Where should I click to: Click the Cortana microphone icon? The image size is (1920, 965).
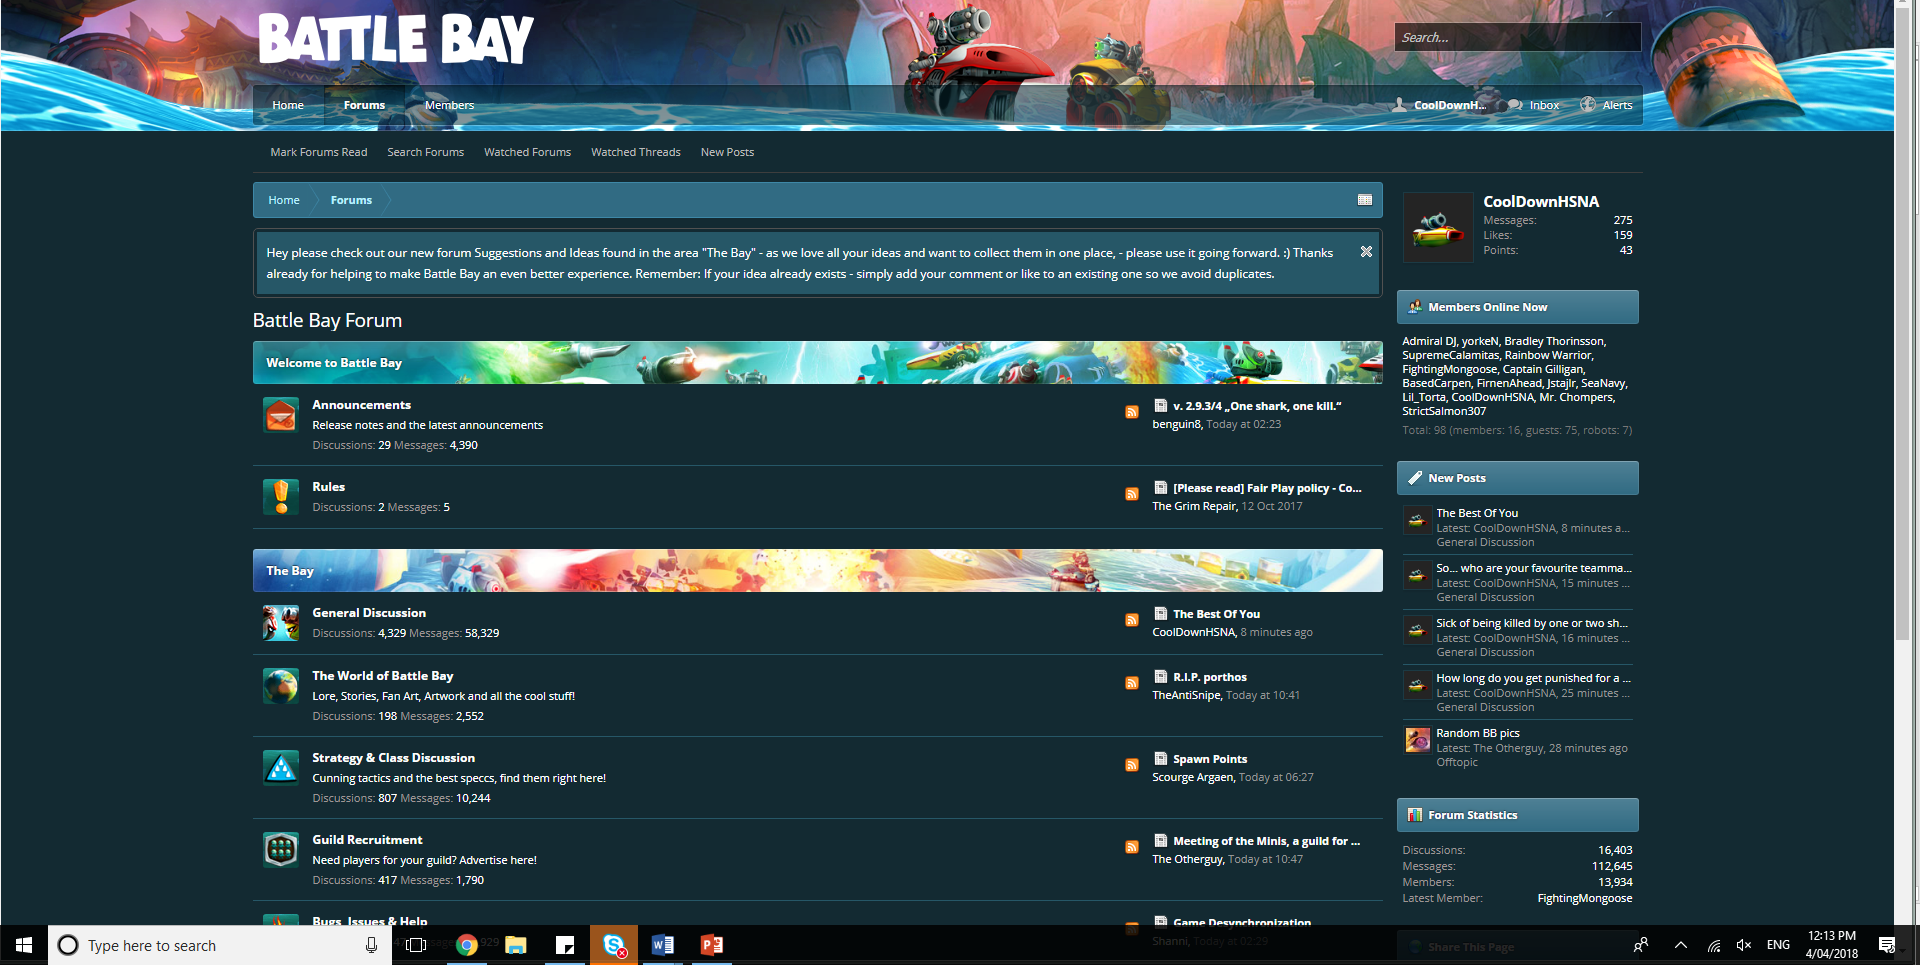(371, 945)
